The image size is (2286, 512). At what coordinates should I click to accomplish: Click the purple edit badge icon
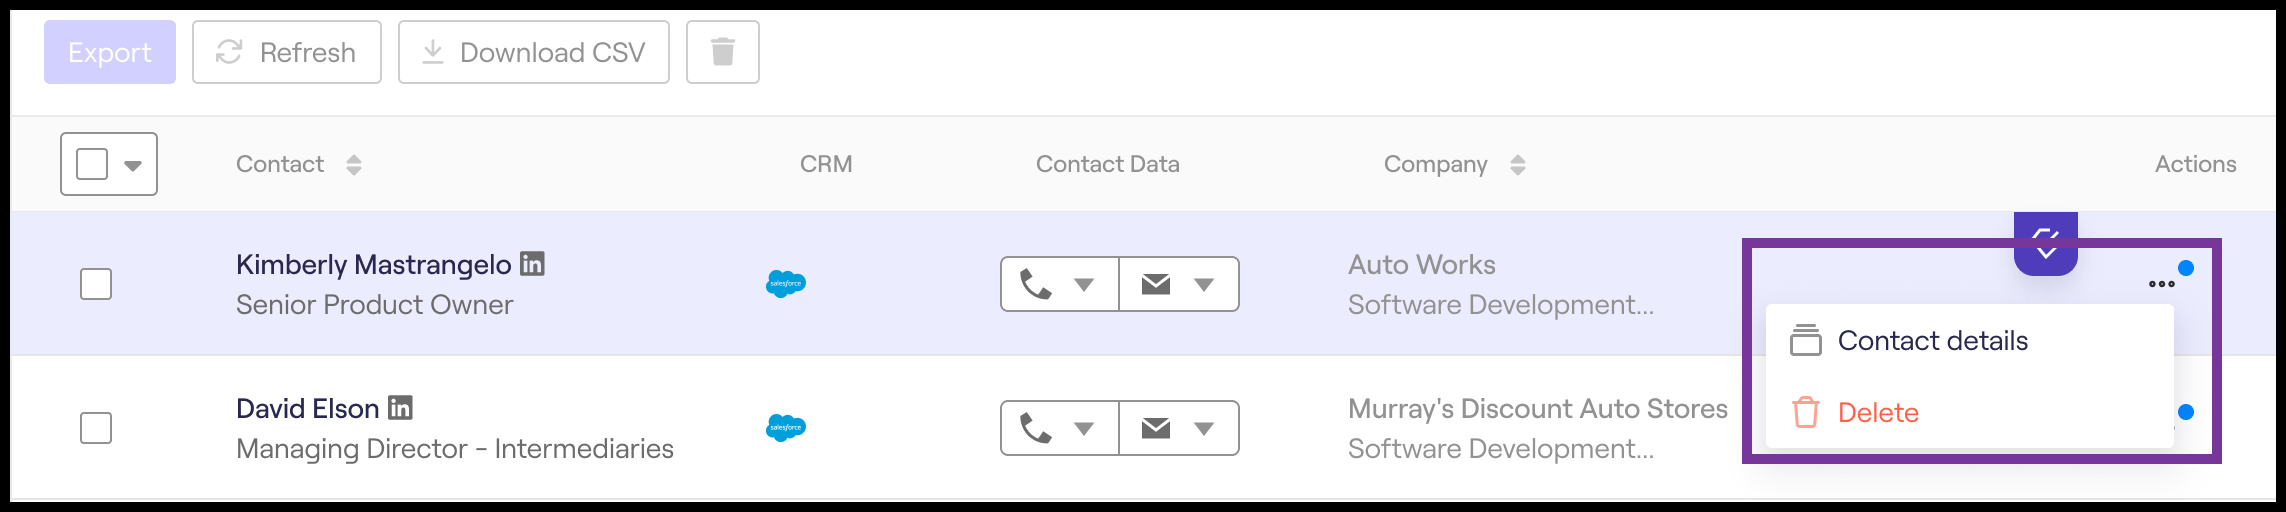(x=2045, y=243)
